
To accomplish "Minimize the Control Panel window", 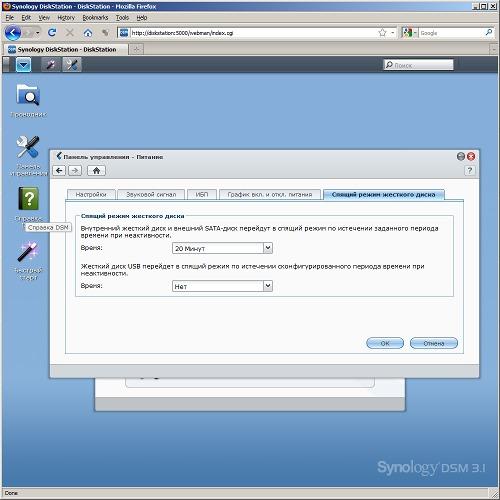I will (461, 156).
